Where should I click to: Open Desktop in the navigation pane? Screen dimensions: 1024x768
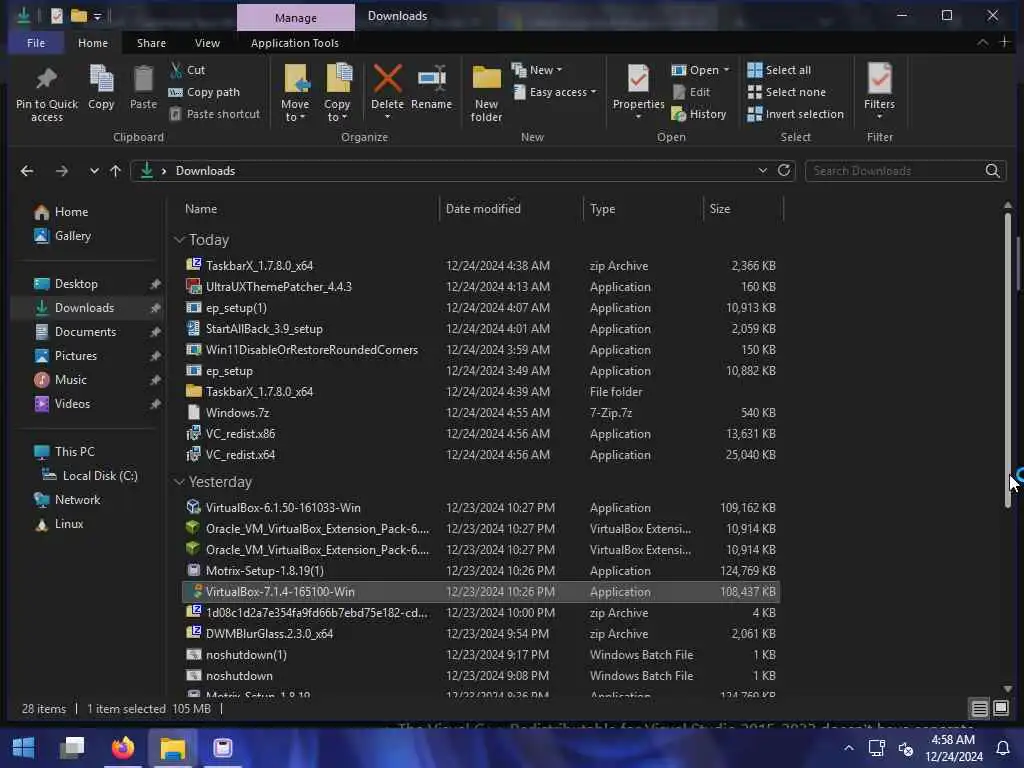(x=76, y=284)
